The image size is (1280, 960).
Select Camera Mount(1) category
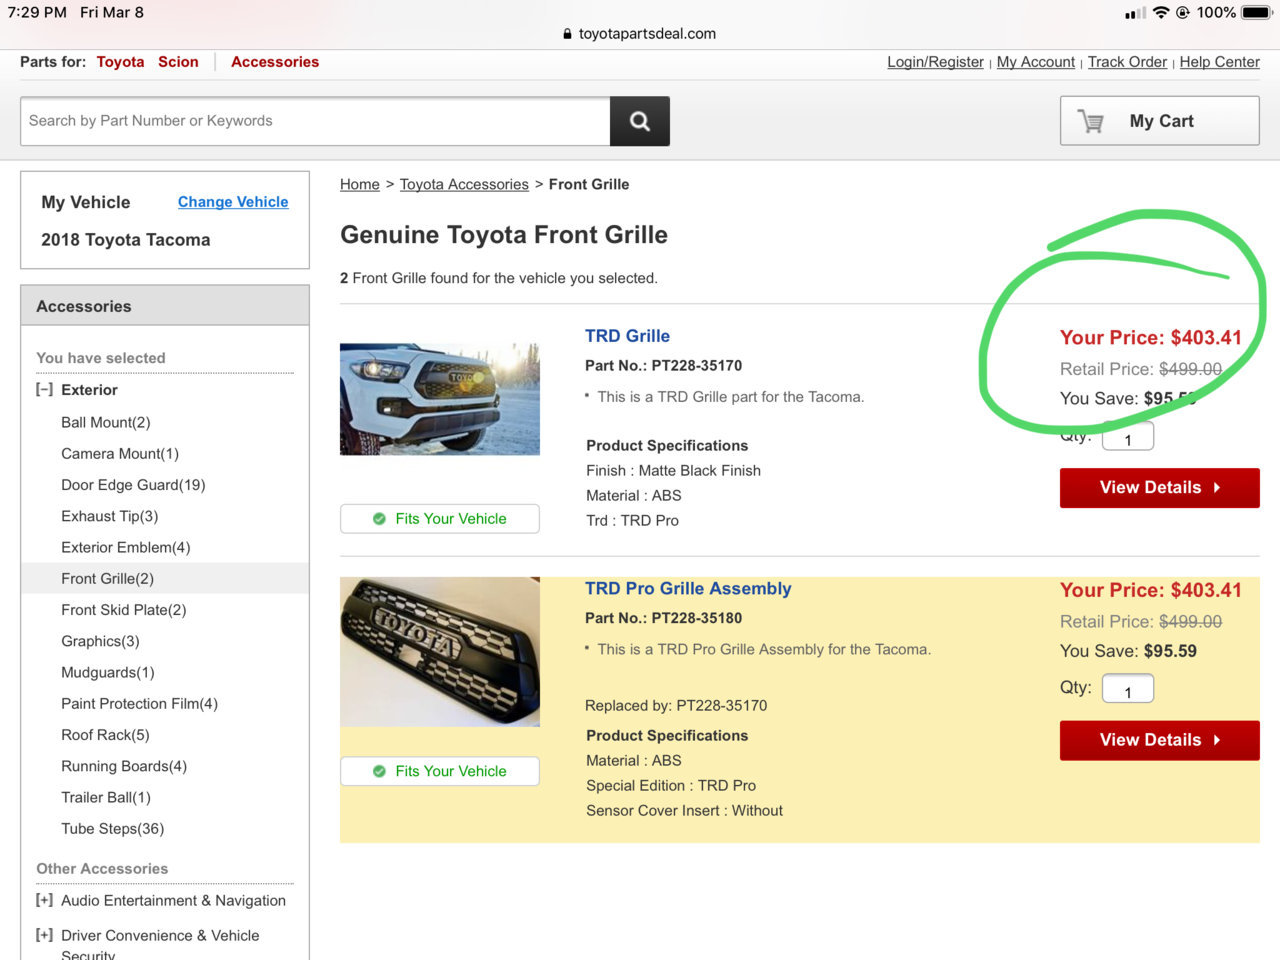(x=120, y=454)
